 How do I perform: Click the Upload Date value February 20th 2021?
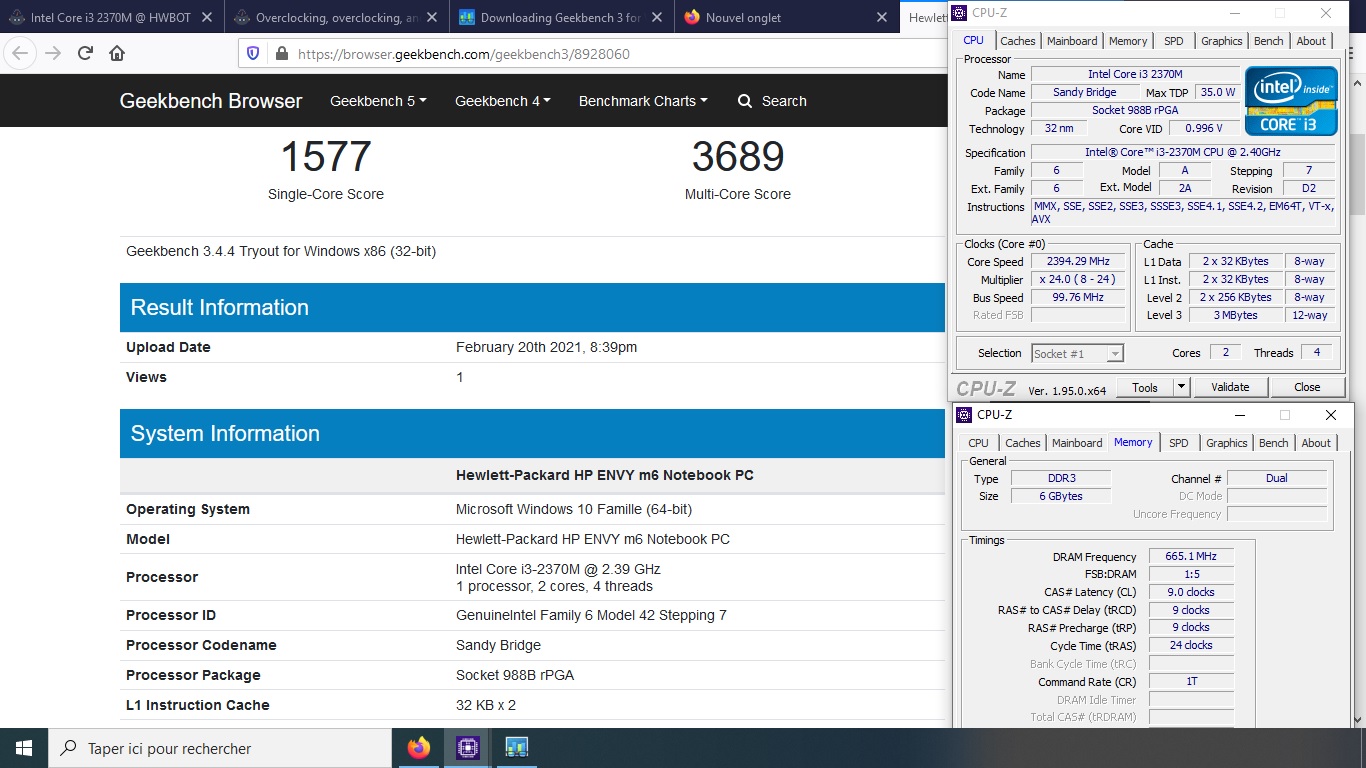(x=546, y=347)
